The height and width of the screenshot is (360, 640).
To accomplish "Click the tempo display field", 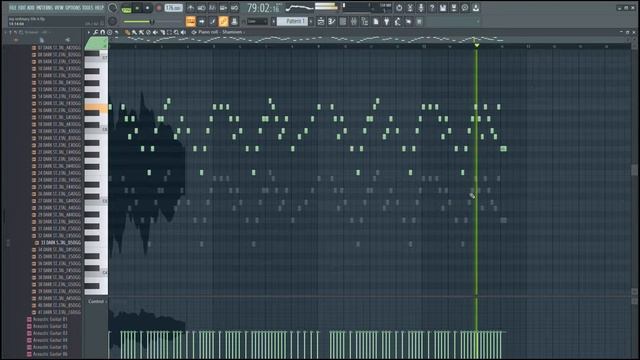I will pos(173,8).
